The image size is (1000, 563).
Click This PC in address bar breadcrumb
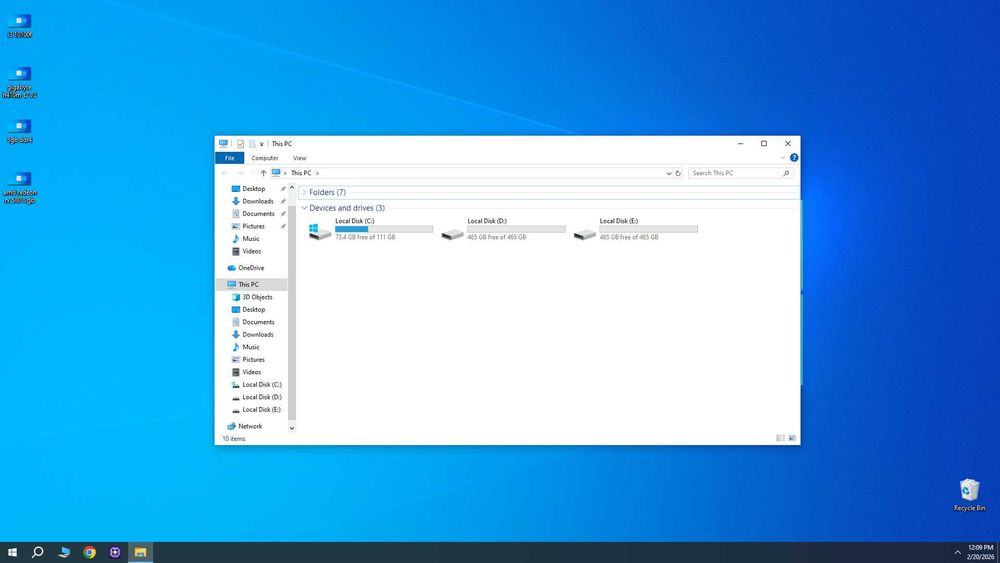point(301,173)
